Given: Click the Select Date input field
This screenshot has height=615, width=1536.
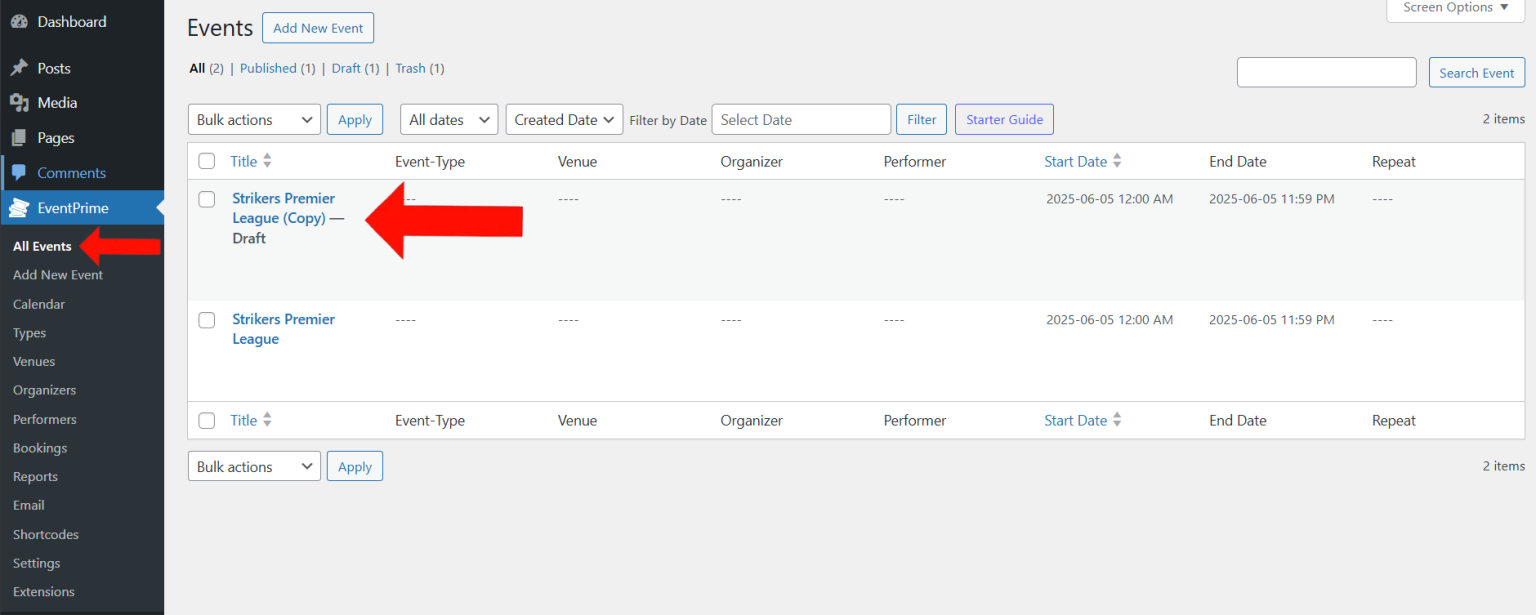Looking at the screenshot, I should point(801,120).
